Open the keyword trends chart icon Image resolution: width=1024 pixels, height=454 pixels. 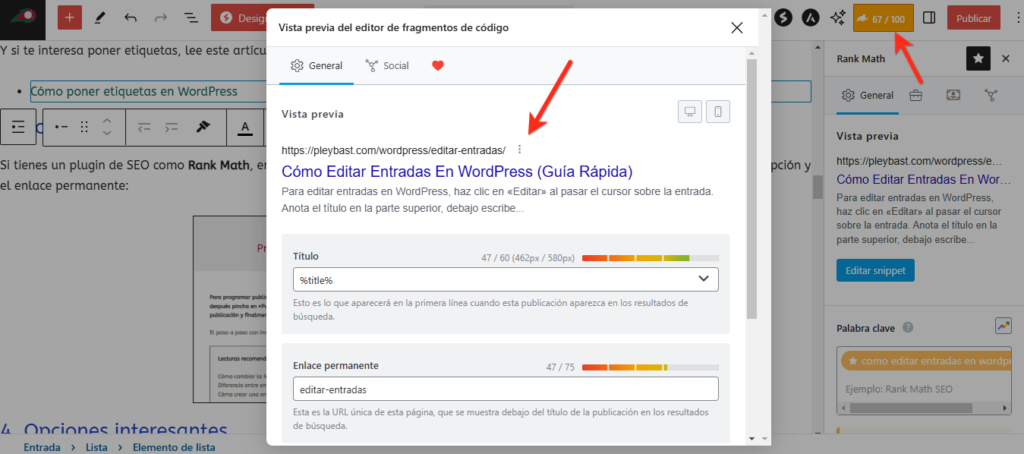[1003, 326]
